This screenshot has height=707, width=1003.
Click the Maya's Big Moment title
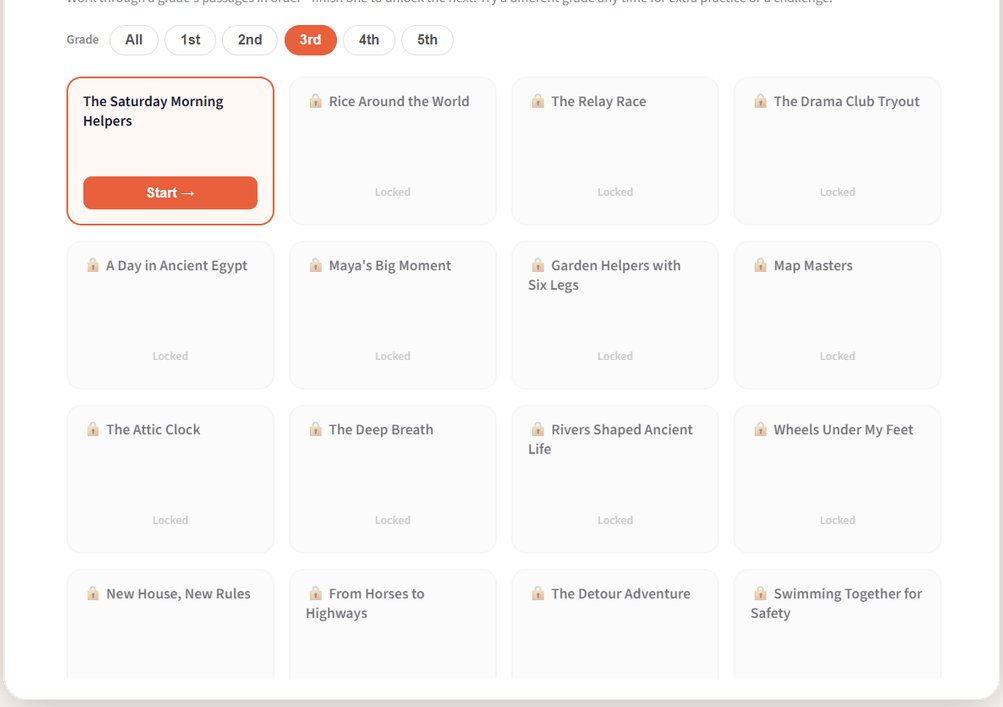pyautogui.click(x=390, y=266)
